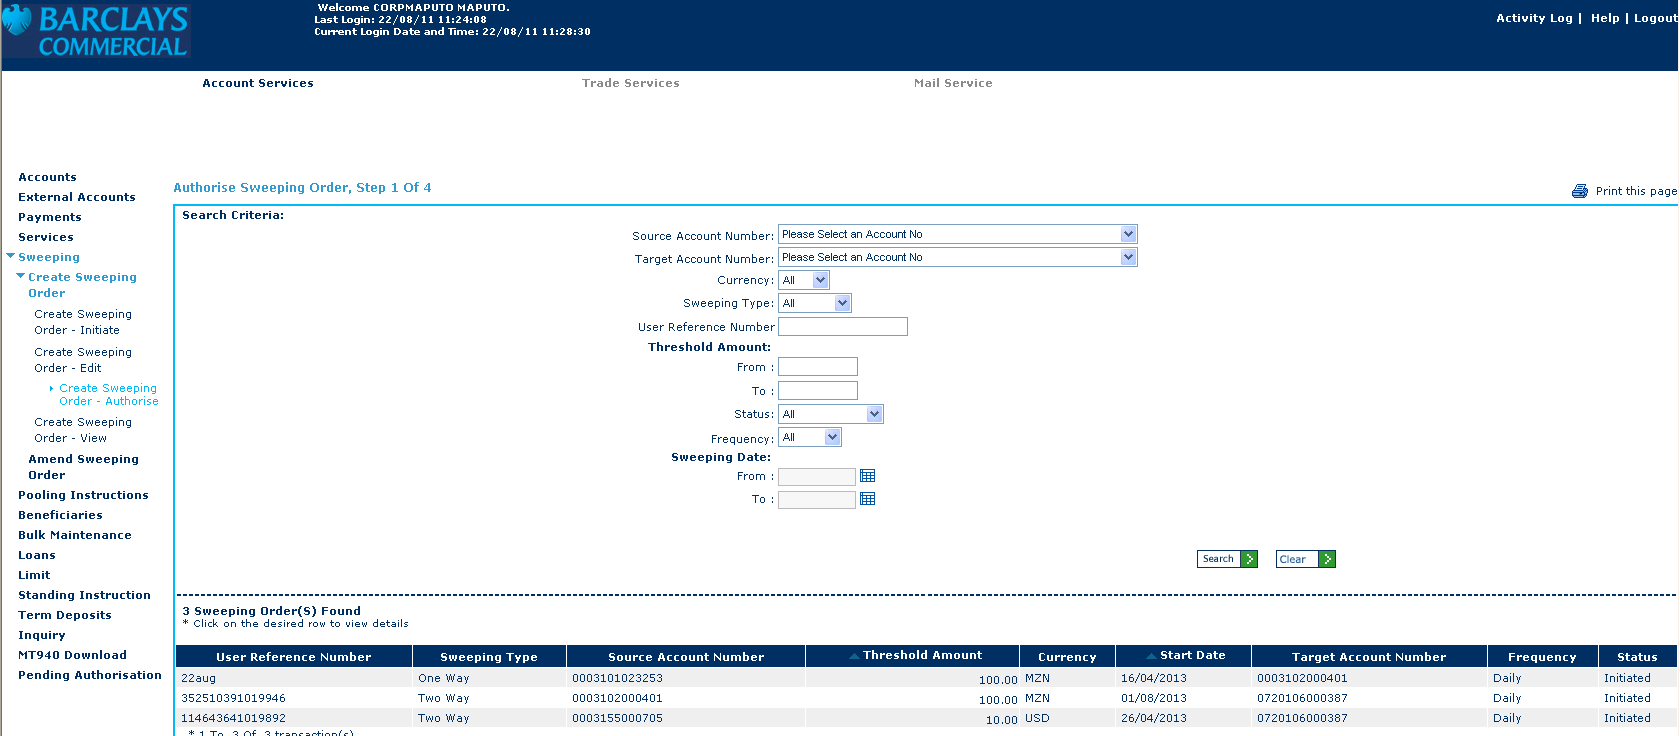Open the Trade Services tab
This screenshot has height=736, width=1680.
pyautogui.click(x=631, y=83)
